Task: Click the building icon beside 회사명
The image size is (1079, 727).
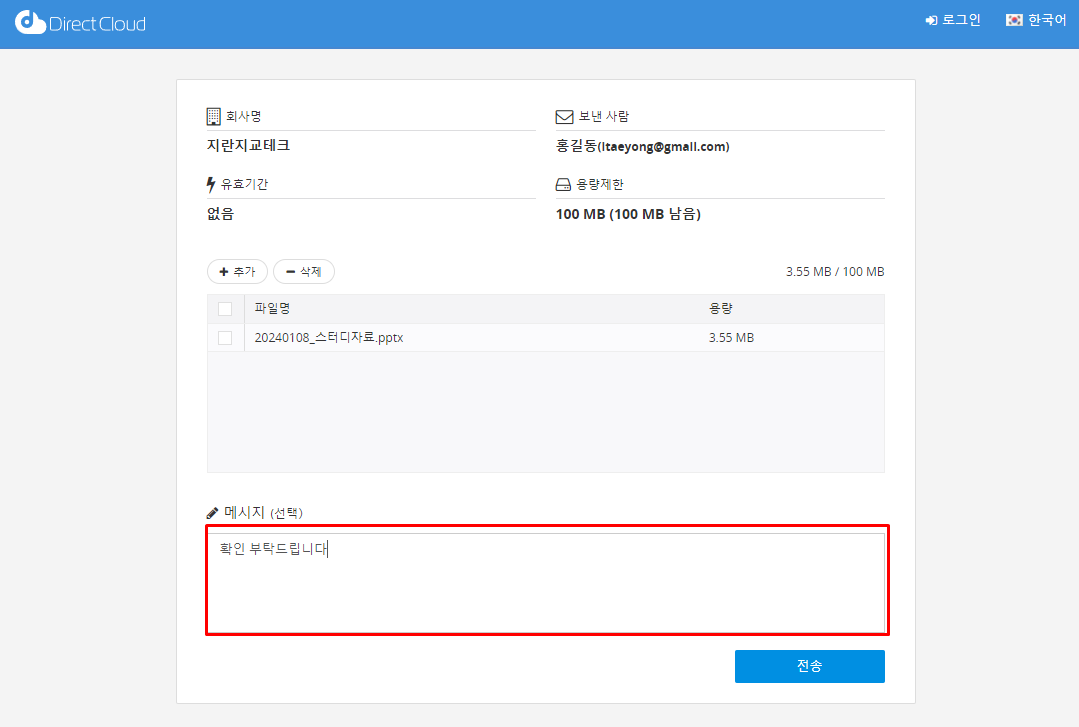Action: [x=213, y=116]
